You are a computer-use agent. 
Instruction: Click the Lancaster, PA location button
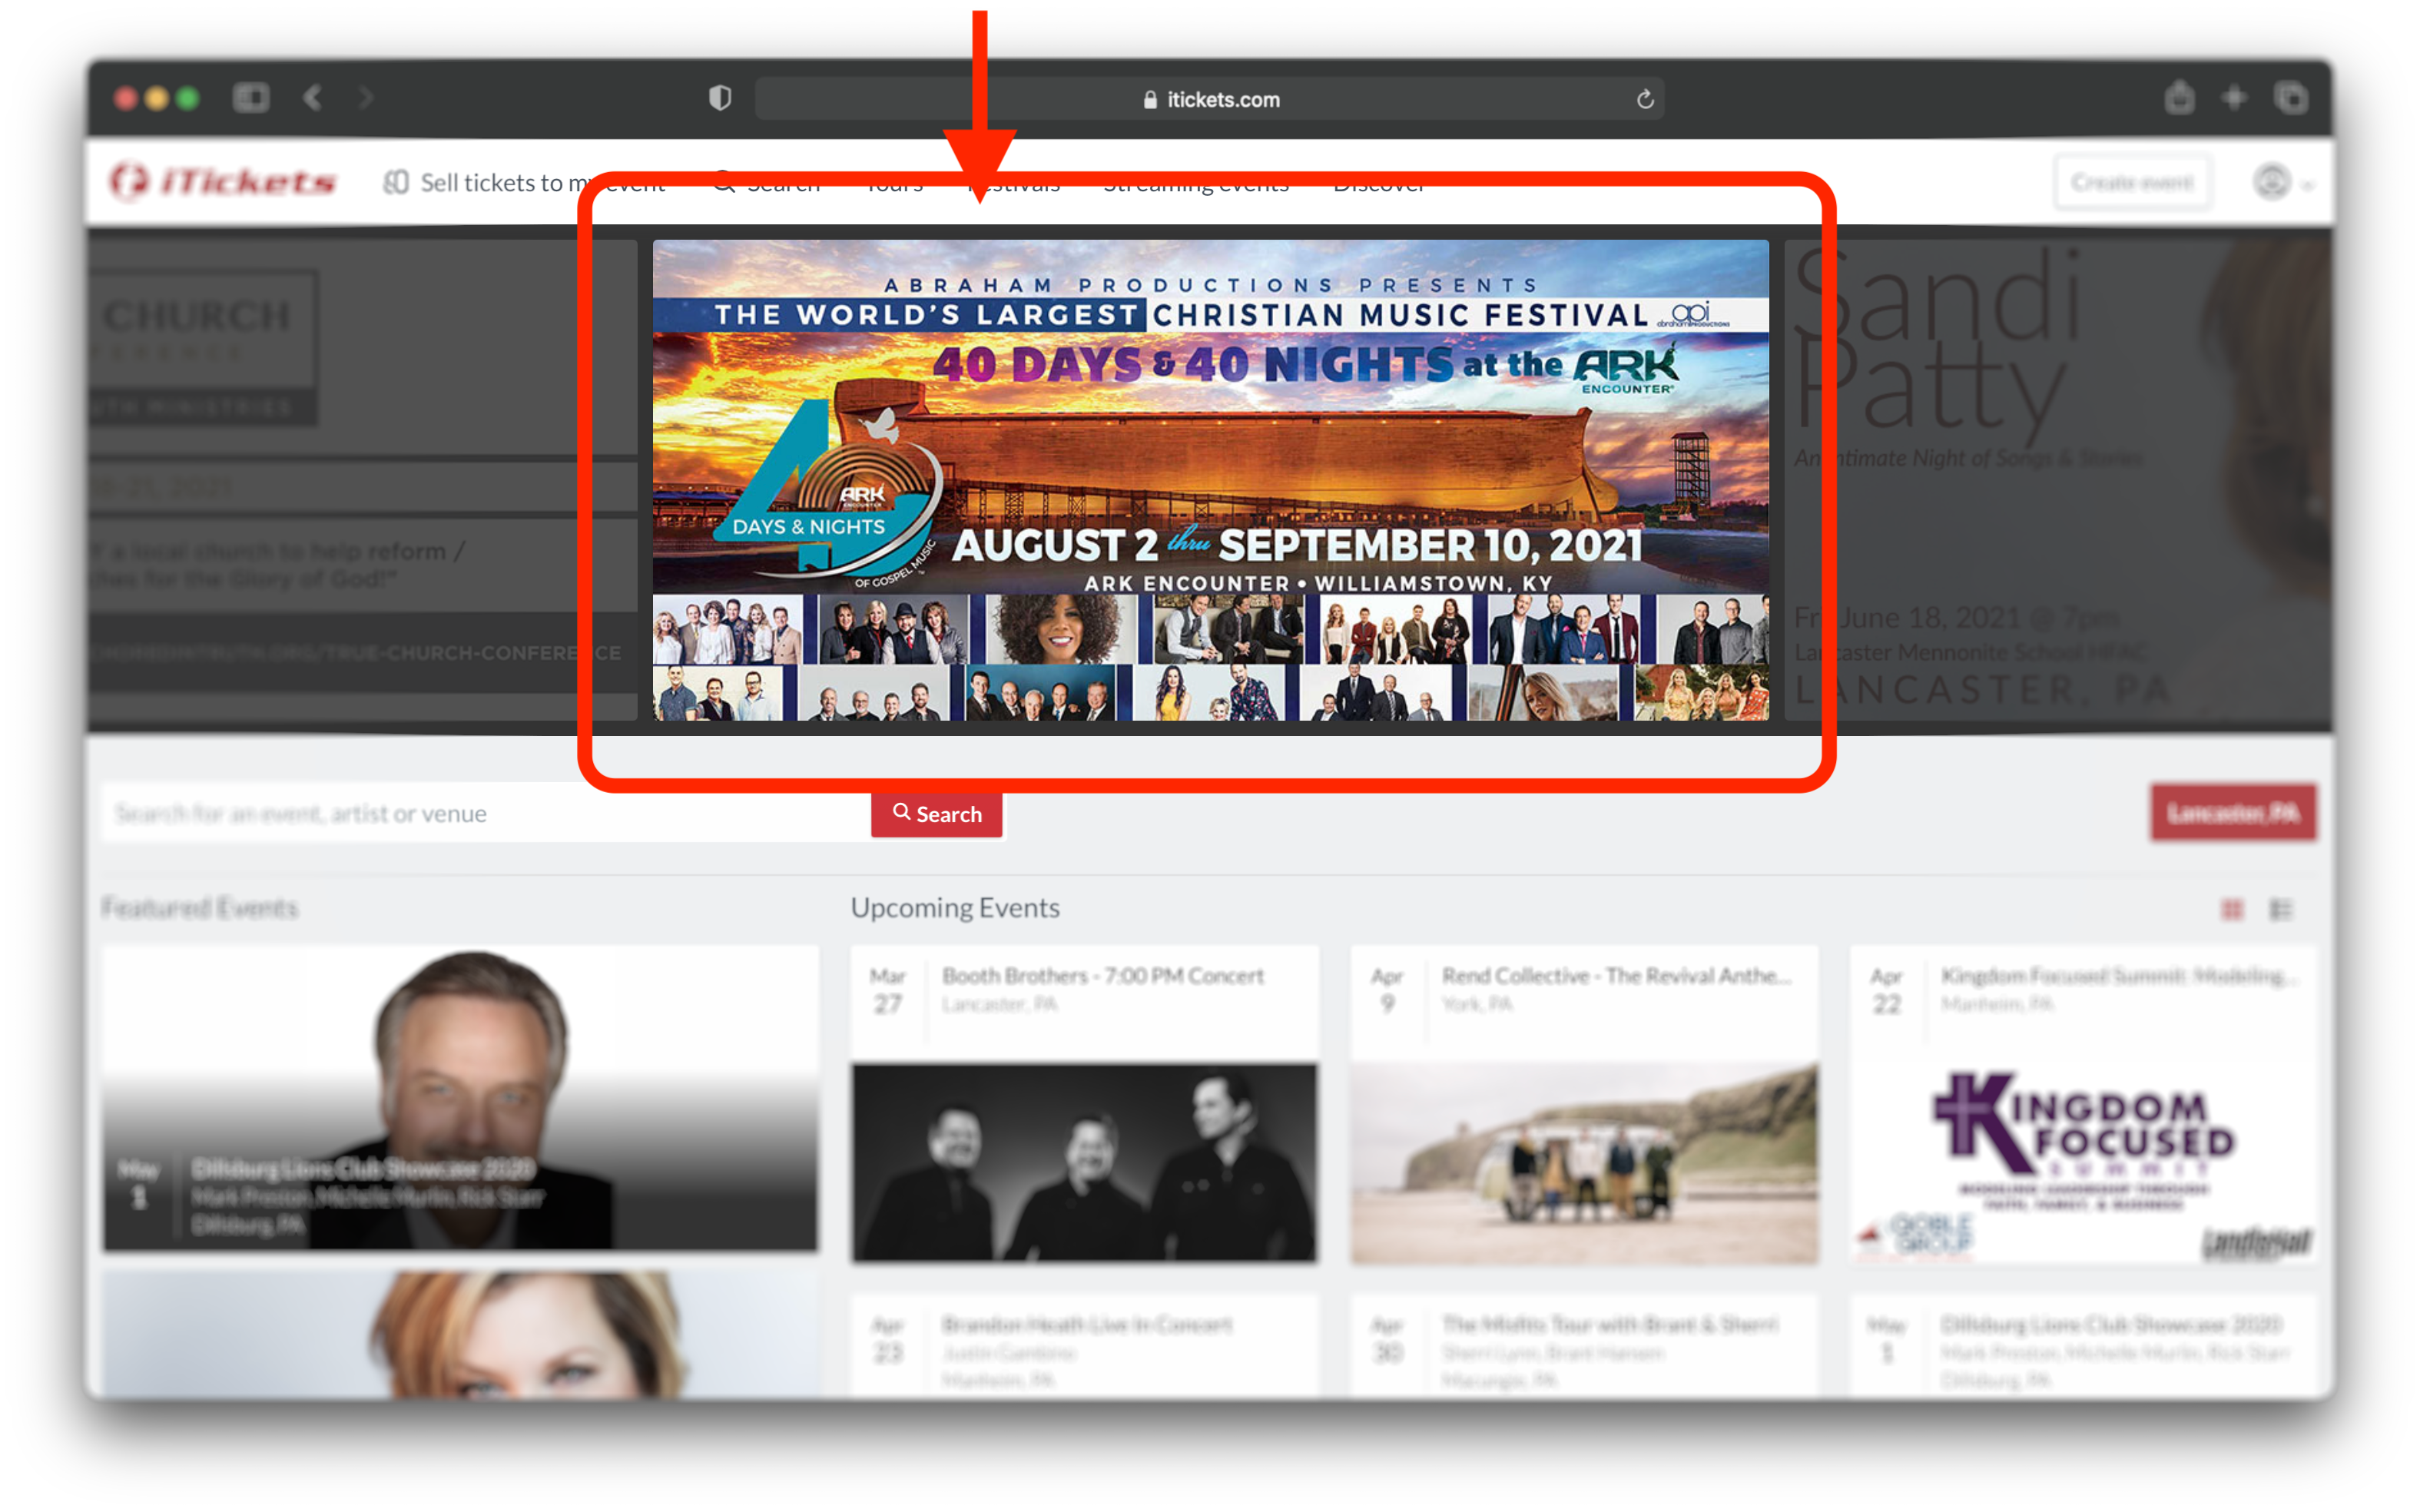(x=2233, y=812)
